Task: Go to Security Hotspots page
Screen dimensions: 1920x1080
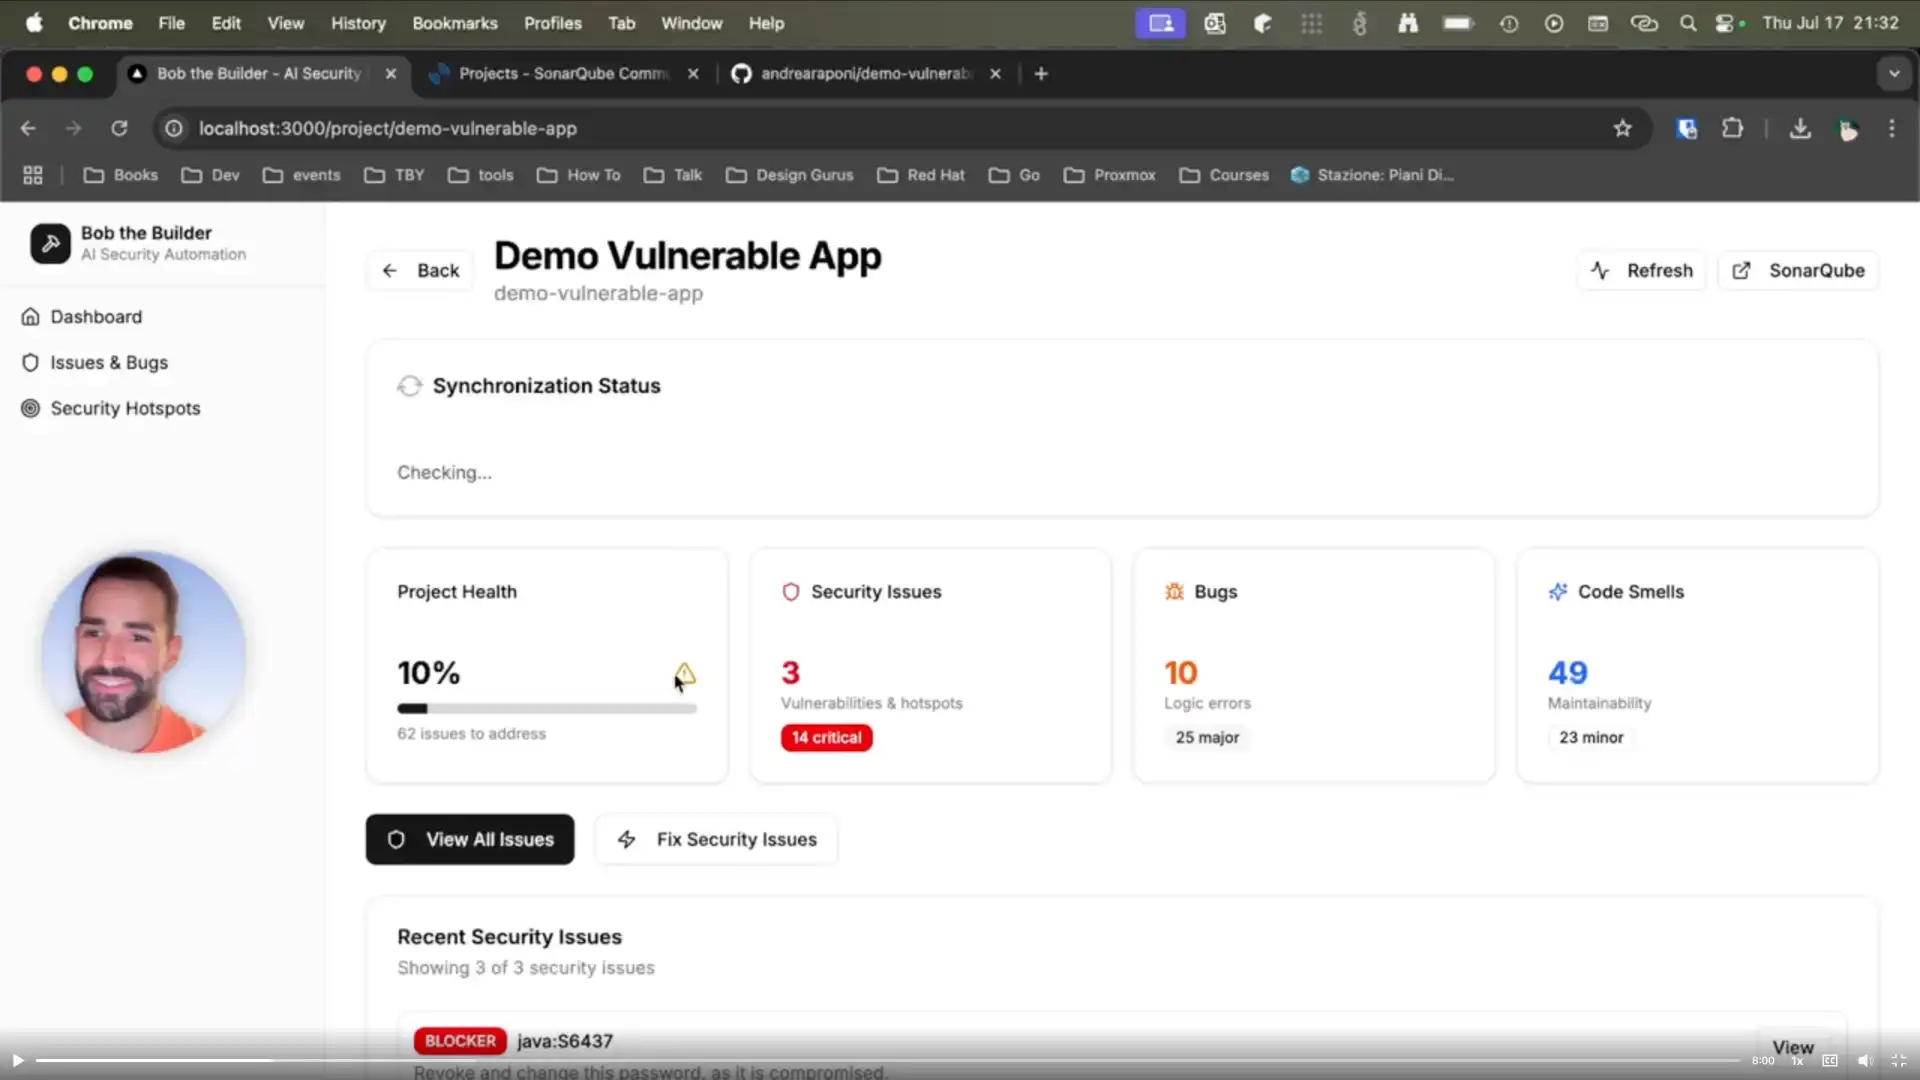Action: pyautogui.click(x=125, y=409)
